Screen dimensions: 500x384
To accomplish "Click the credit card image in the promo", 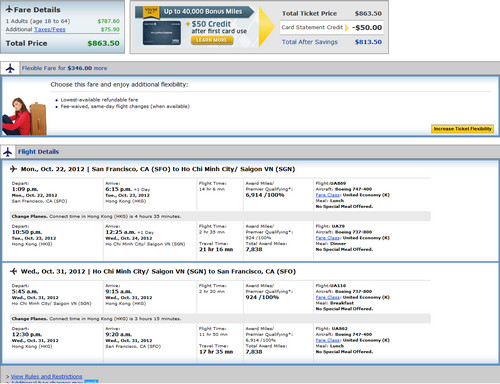I will pos(162,33).
